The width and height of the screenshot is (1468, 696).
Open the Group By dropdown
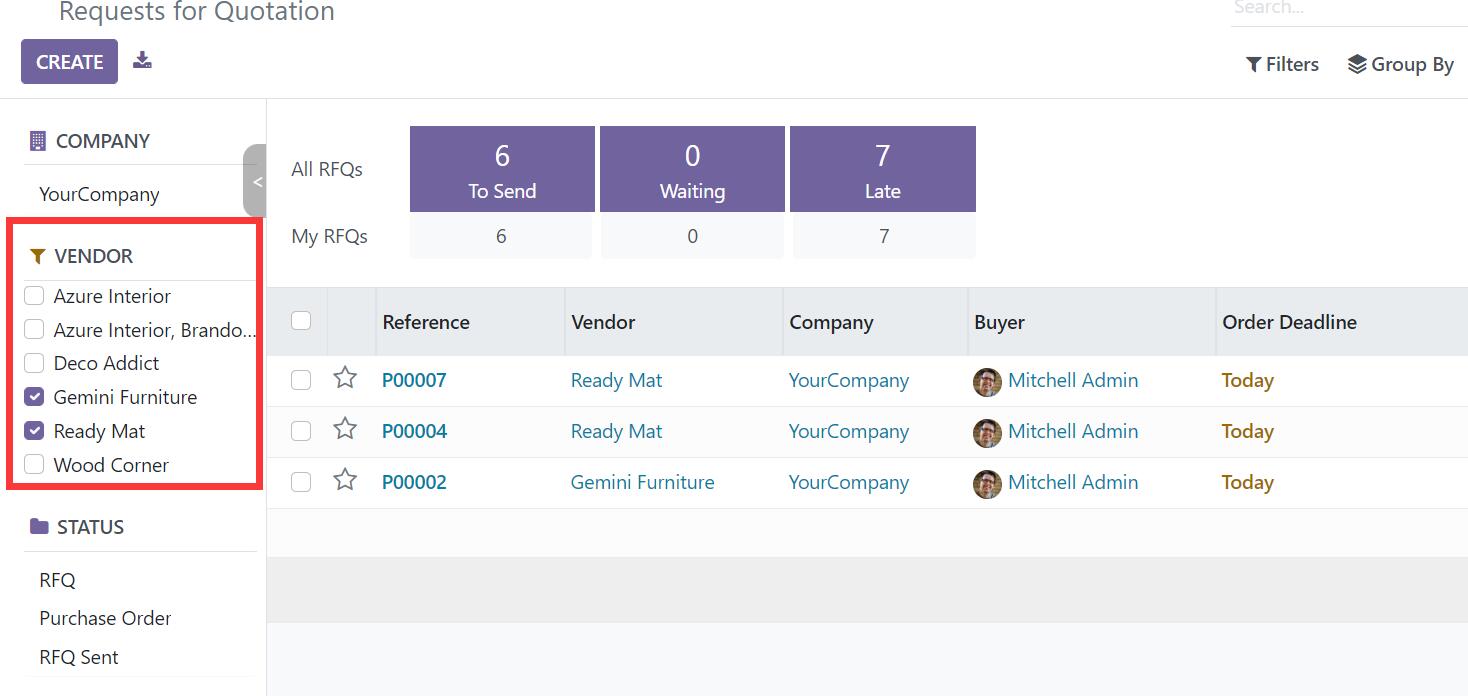pyautogui.click(x=1400, y=64)
